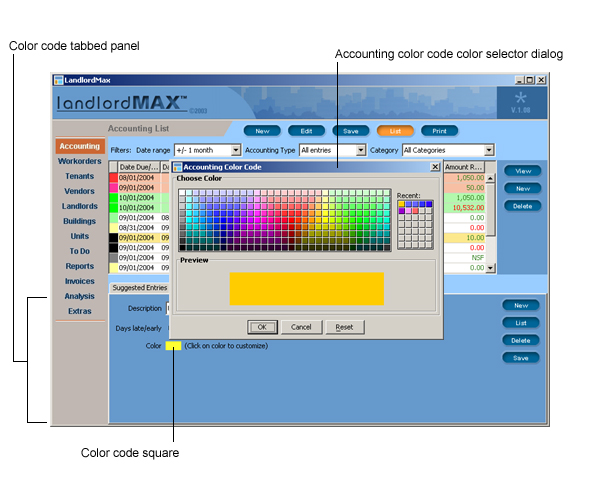Open the Tenants section
Viewport: 600px width, 500px height.
coord(80,176)
